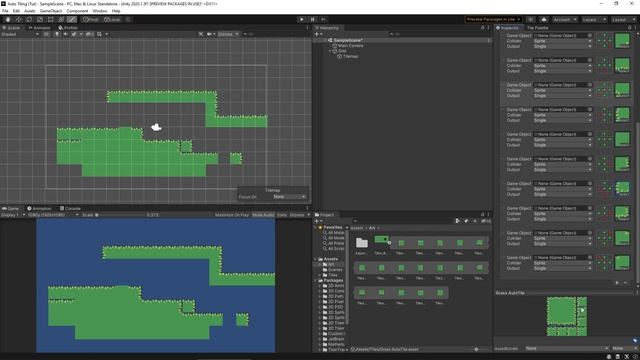The height and width of the screenshot is (360, 640).
Task: Select the Scale tool
Action: pos(40,19)
